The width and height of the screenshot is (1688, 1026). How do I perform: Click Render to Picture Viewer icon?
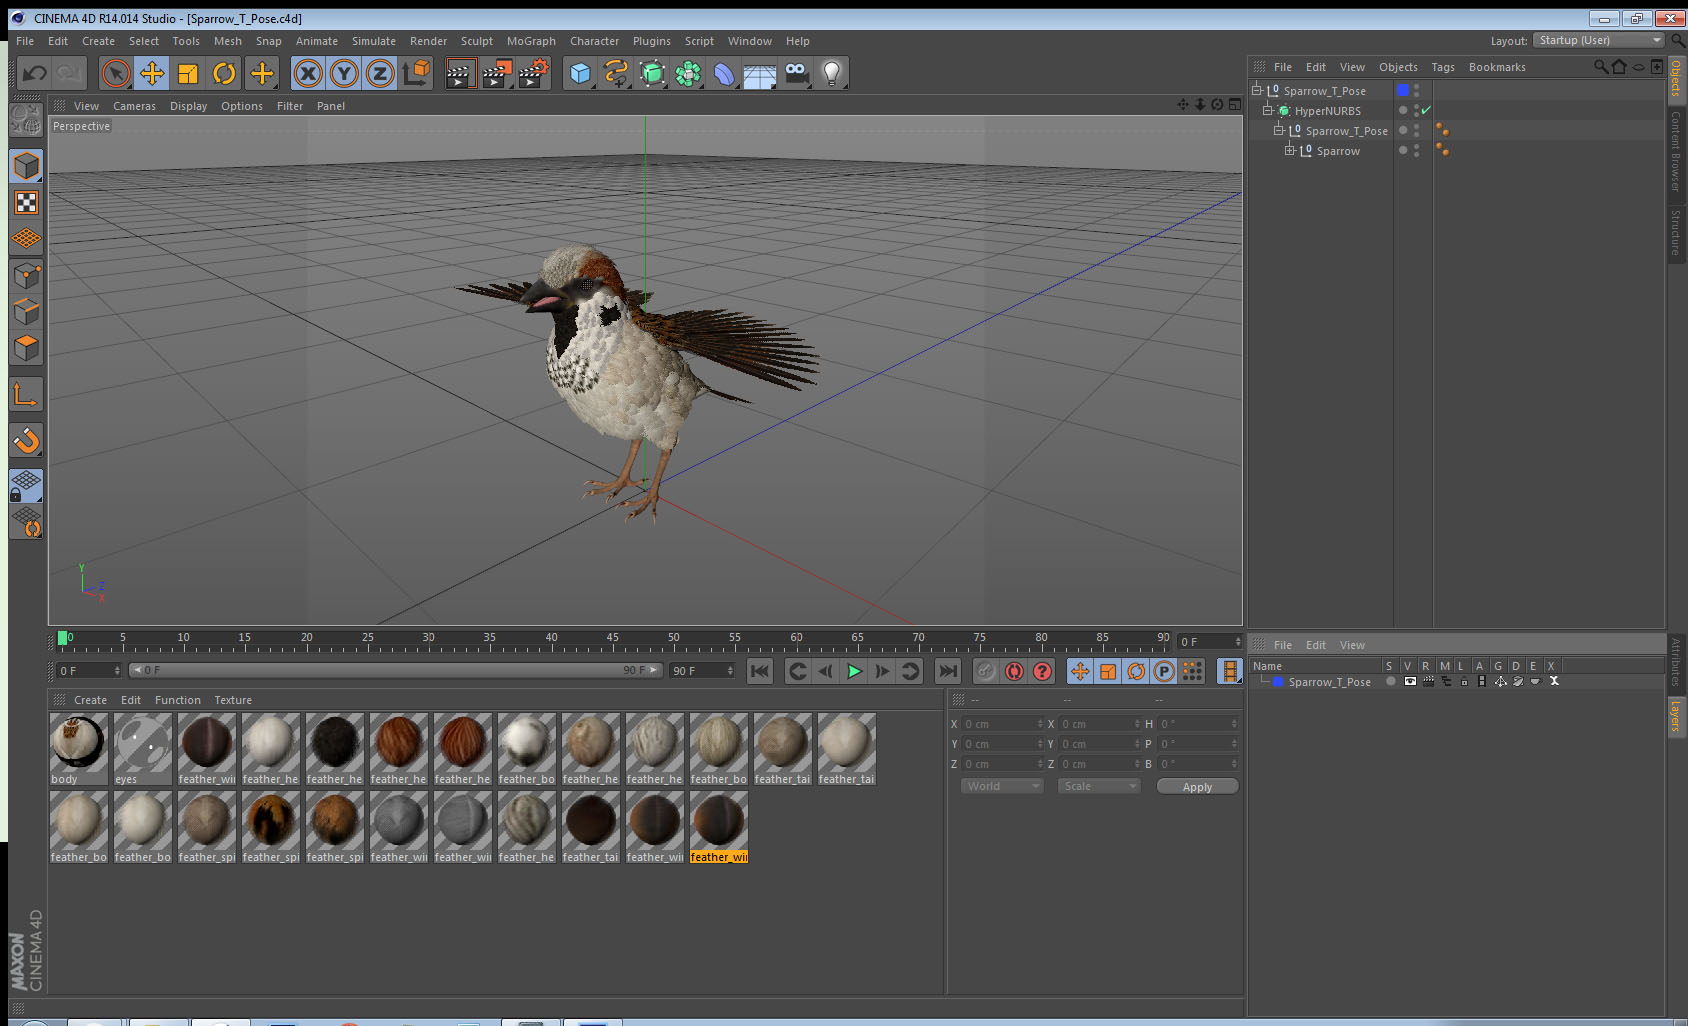pyautogui.click(x=497, y=73)
